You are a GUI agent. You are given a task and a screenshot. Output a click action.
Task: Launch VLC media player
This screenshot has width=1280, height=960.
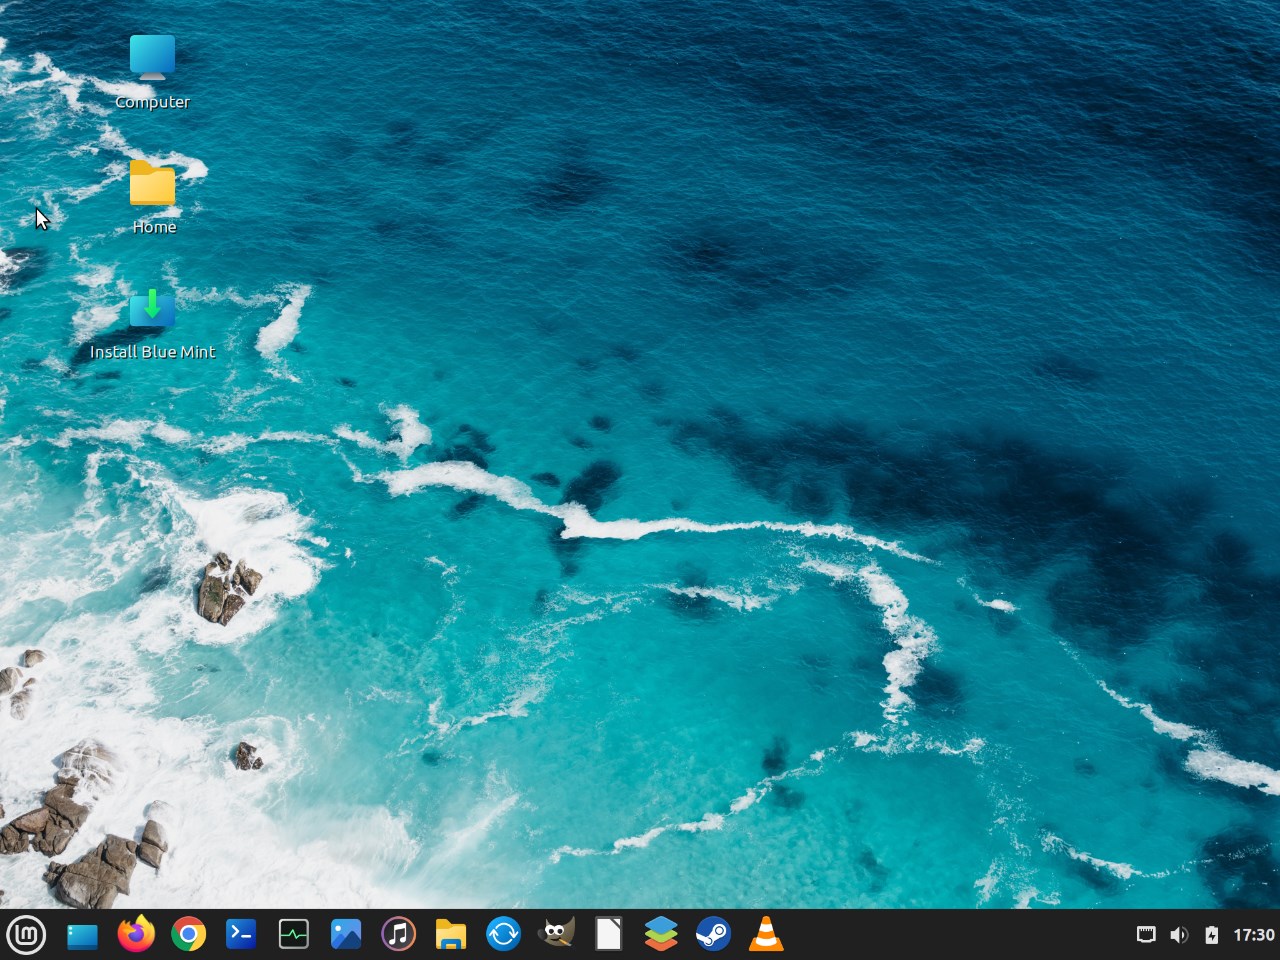[x=766, y=934]
